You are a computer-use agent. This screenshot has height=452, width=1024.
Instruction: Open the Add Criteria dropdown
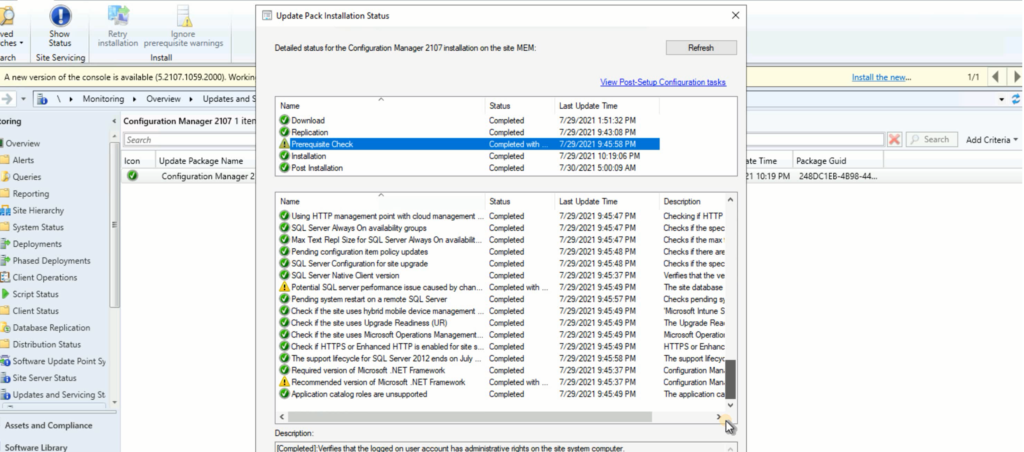point(991,140)
